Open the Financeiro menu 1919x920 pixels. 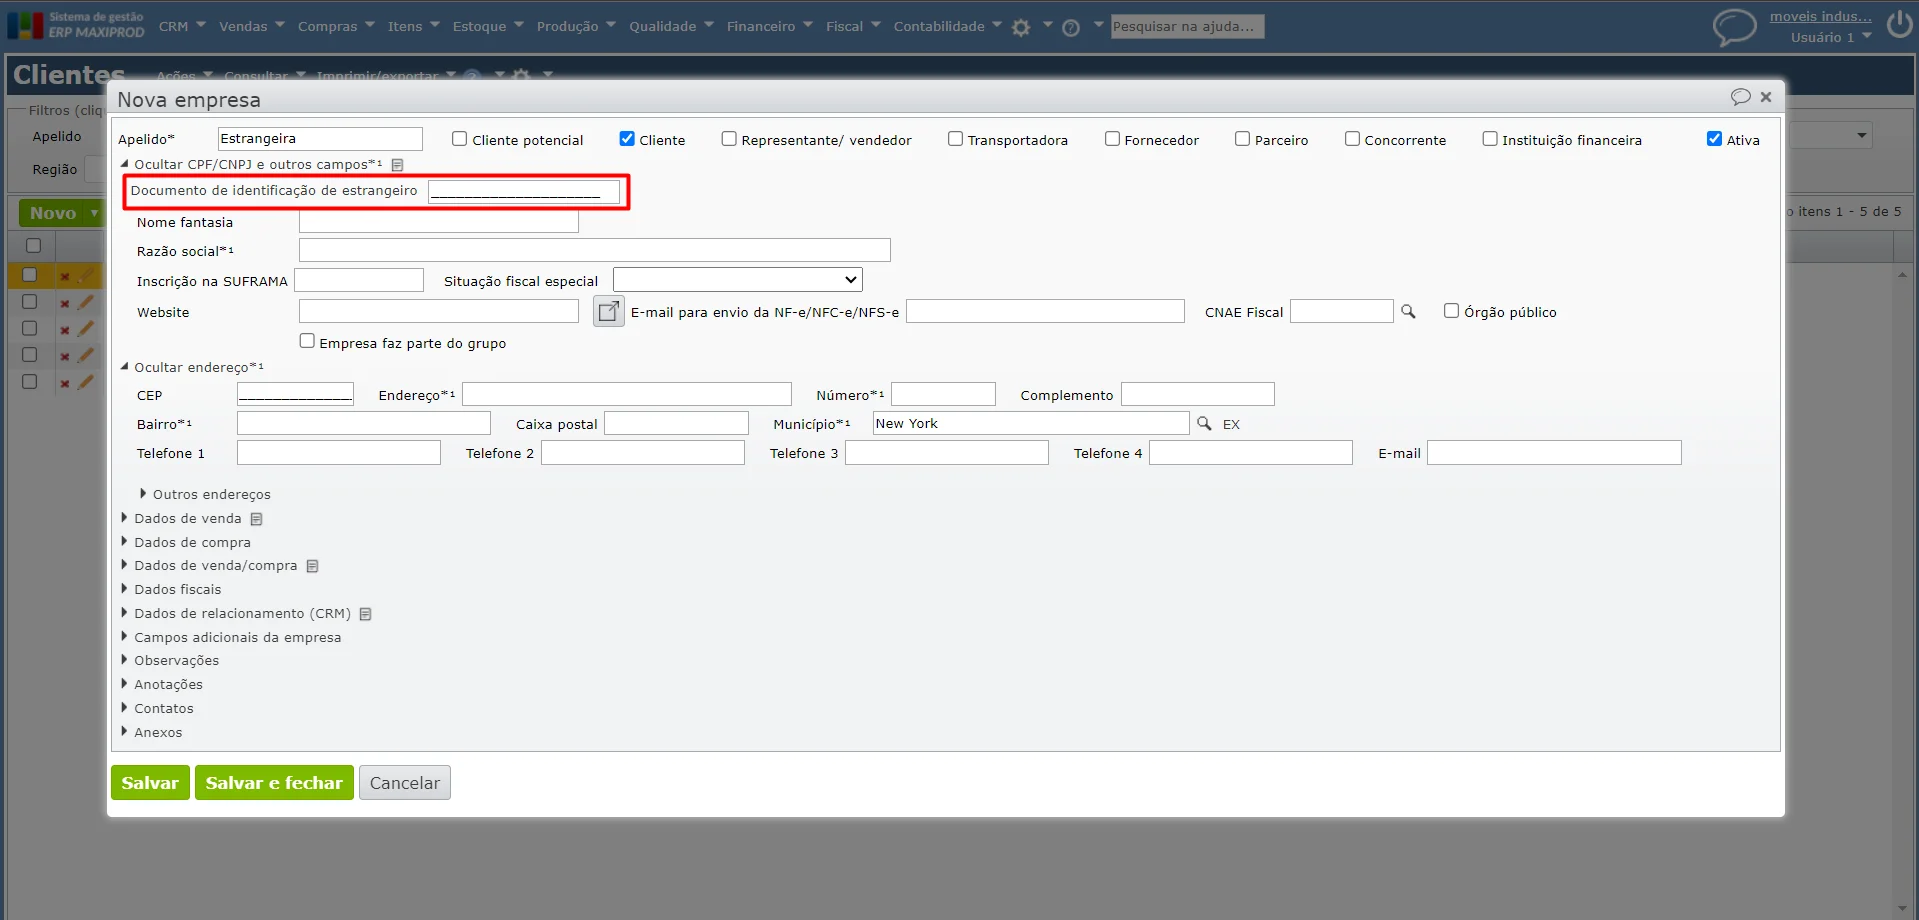pos(770,26)
